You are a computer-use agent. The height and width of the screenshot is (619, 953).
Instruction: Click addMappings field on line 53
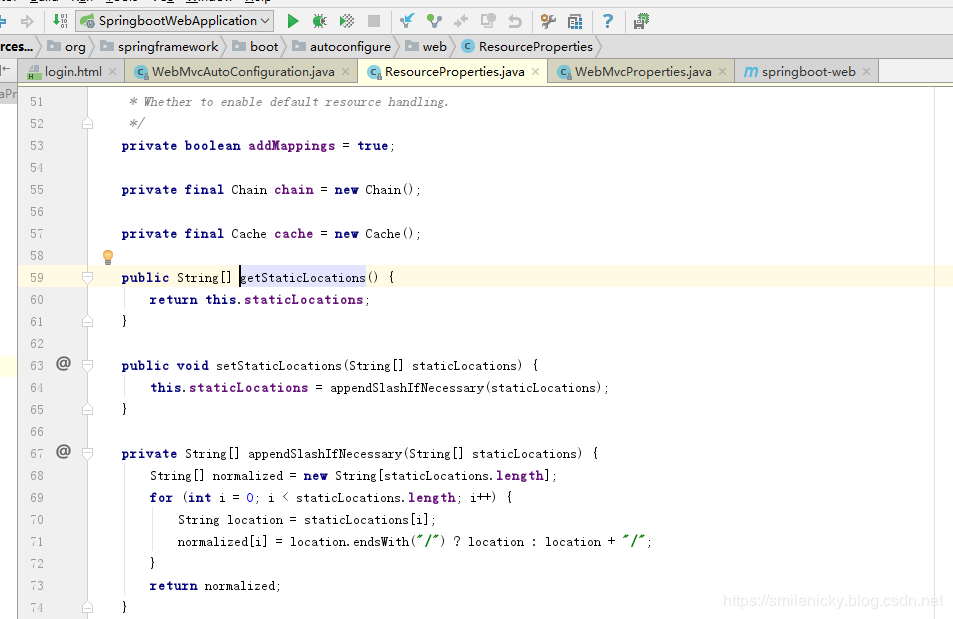(292, 146)
